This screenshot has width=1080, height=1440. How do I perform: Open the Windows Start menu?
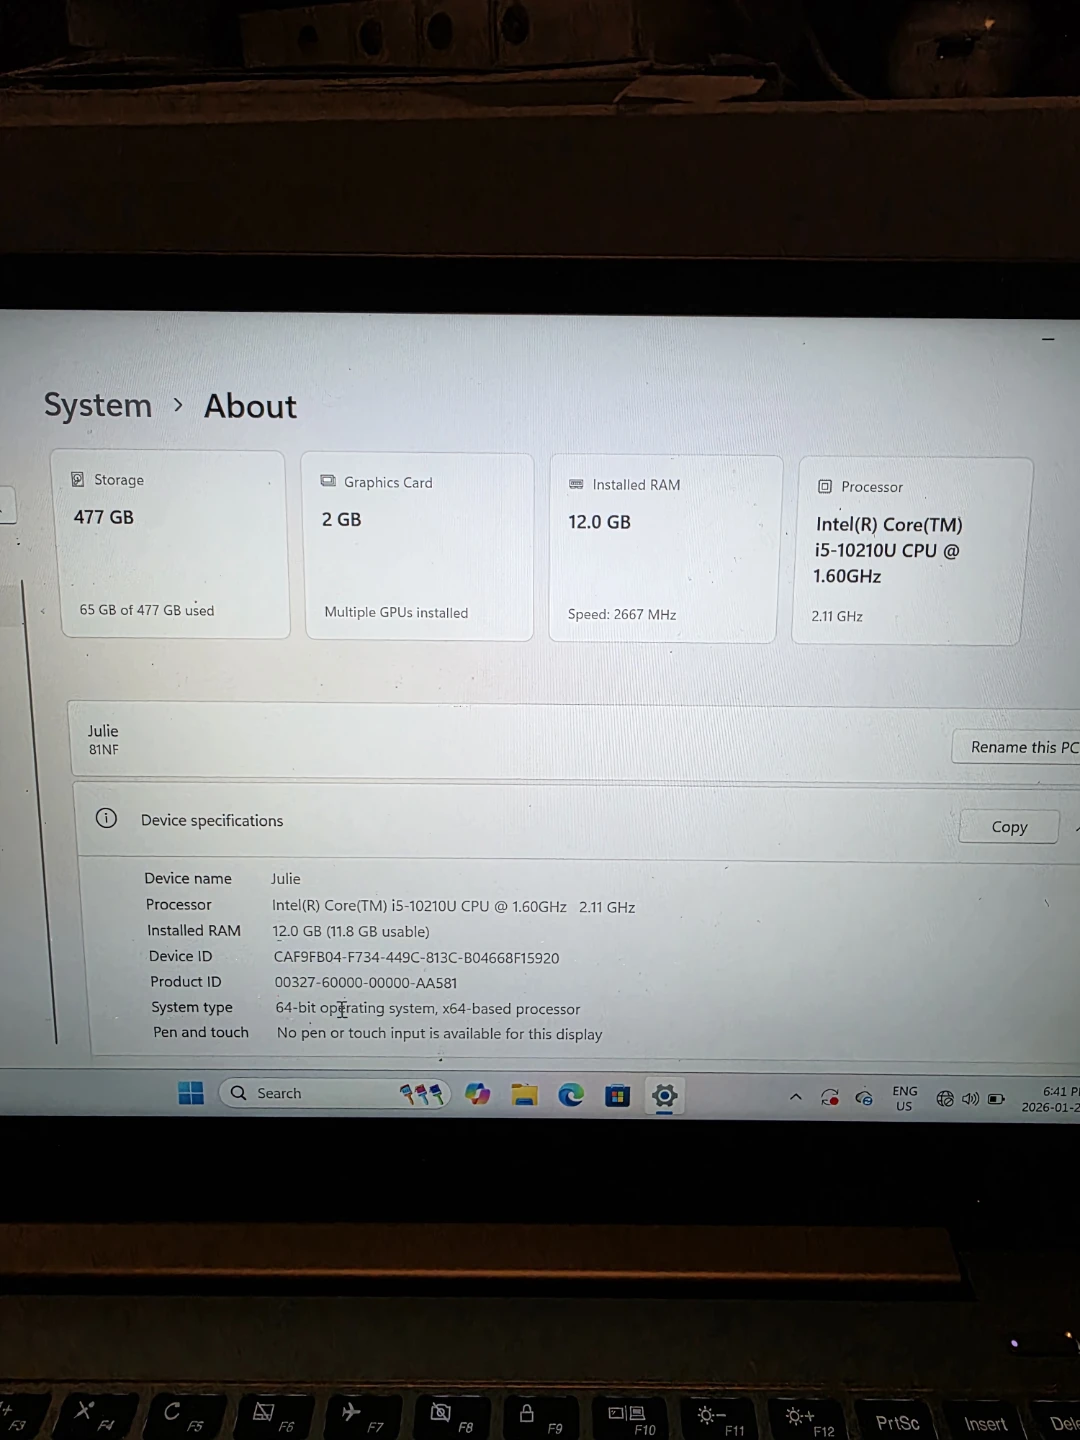pyautogui.click(x=191, y=1093)
